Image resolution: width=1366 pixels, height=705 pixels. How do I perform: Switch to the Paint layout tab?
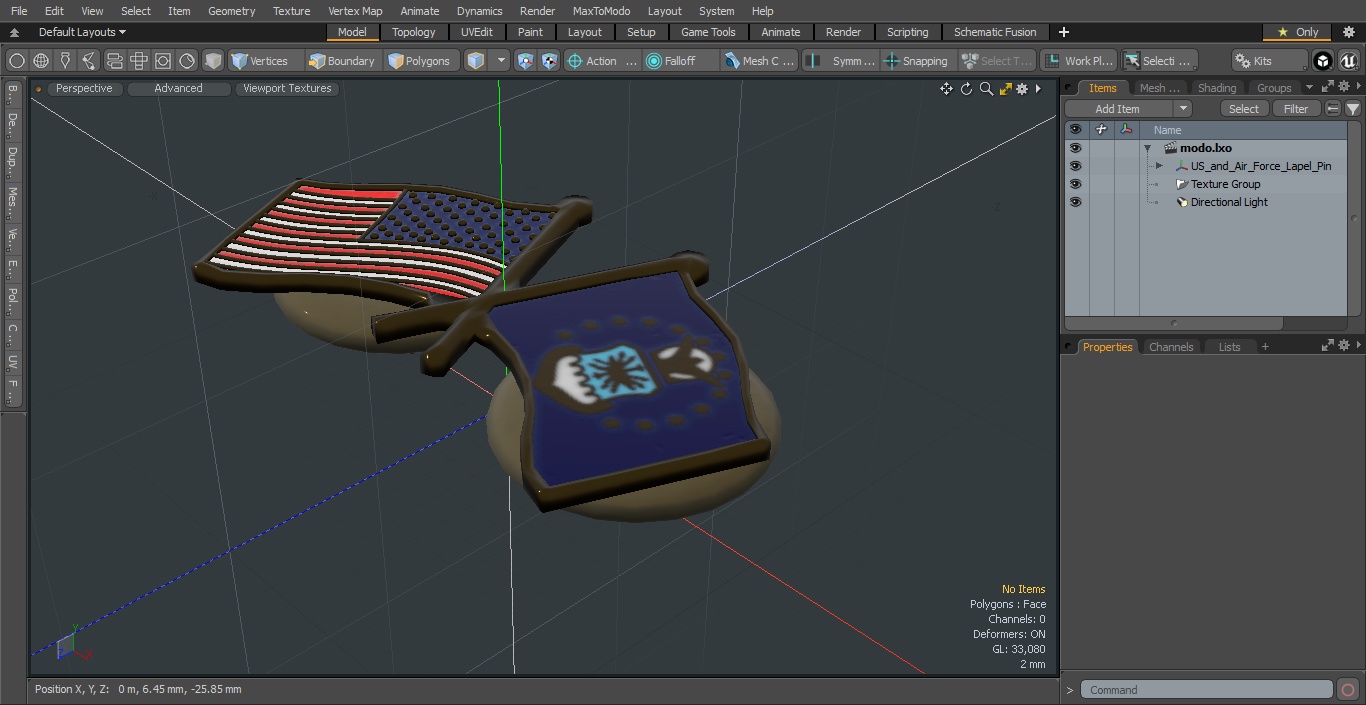click(x=531, y=32)
